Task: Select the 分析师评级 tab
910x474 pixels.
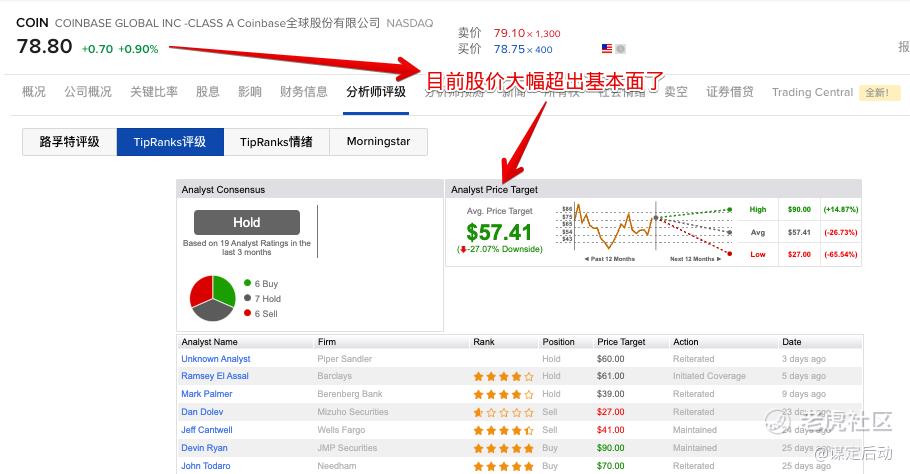Action: 376,92
